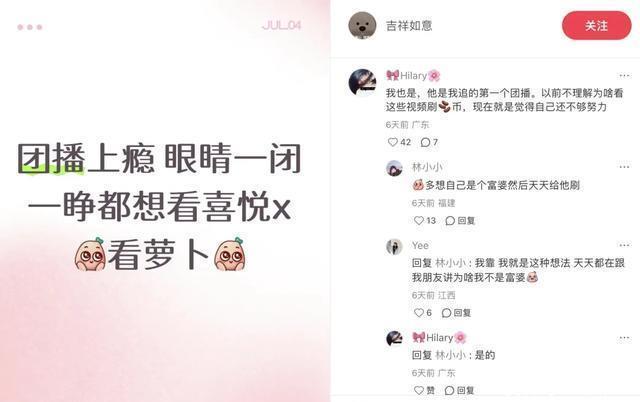
Task: Open the 7 replies on Hilary's comment
Action: [429, 142]
